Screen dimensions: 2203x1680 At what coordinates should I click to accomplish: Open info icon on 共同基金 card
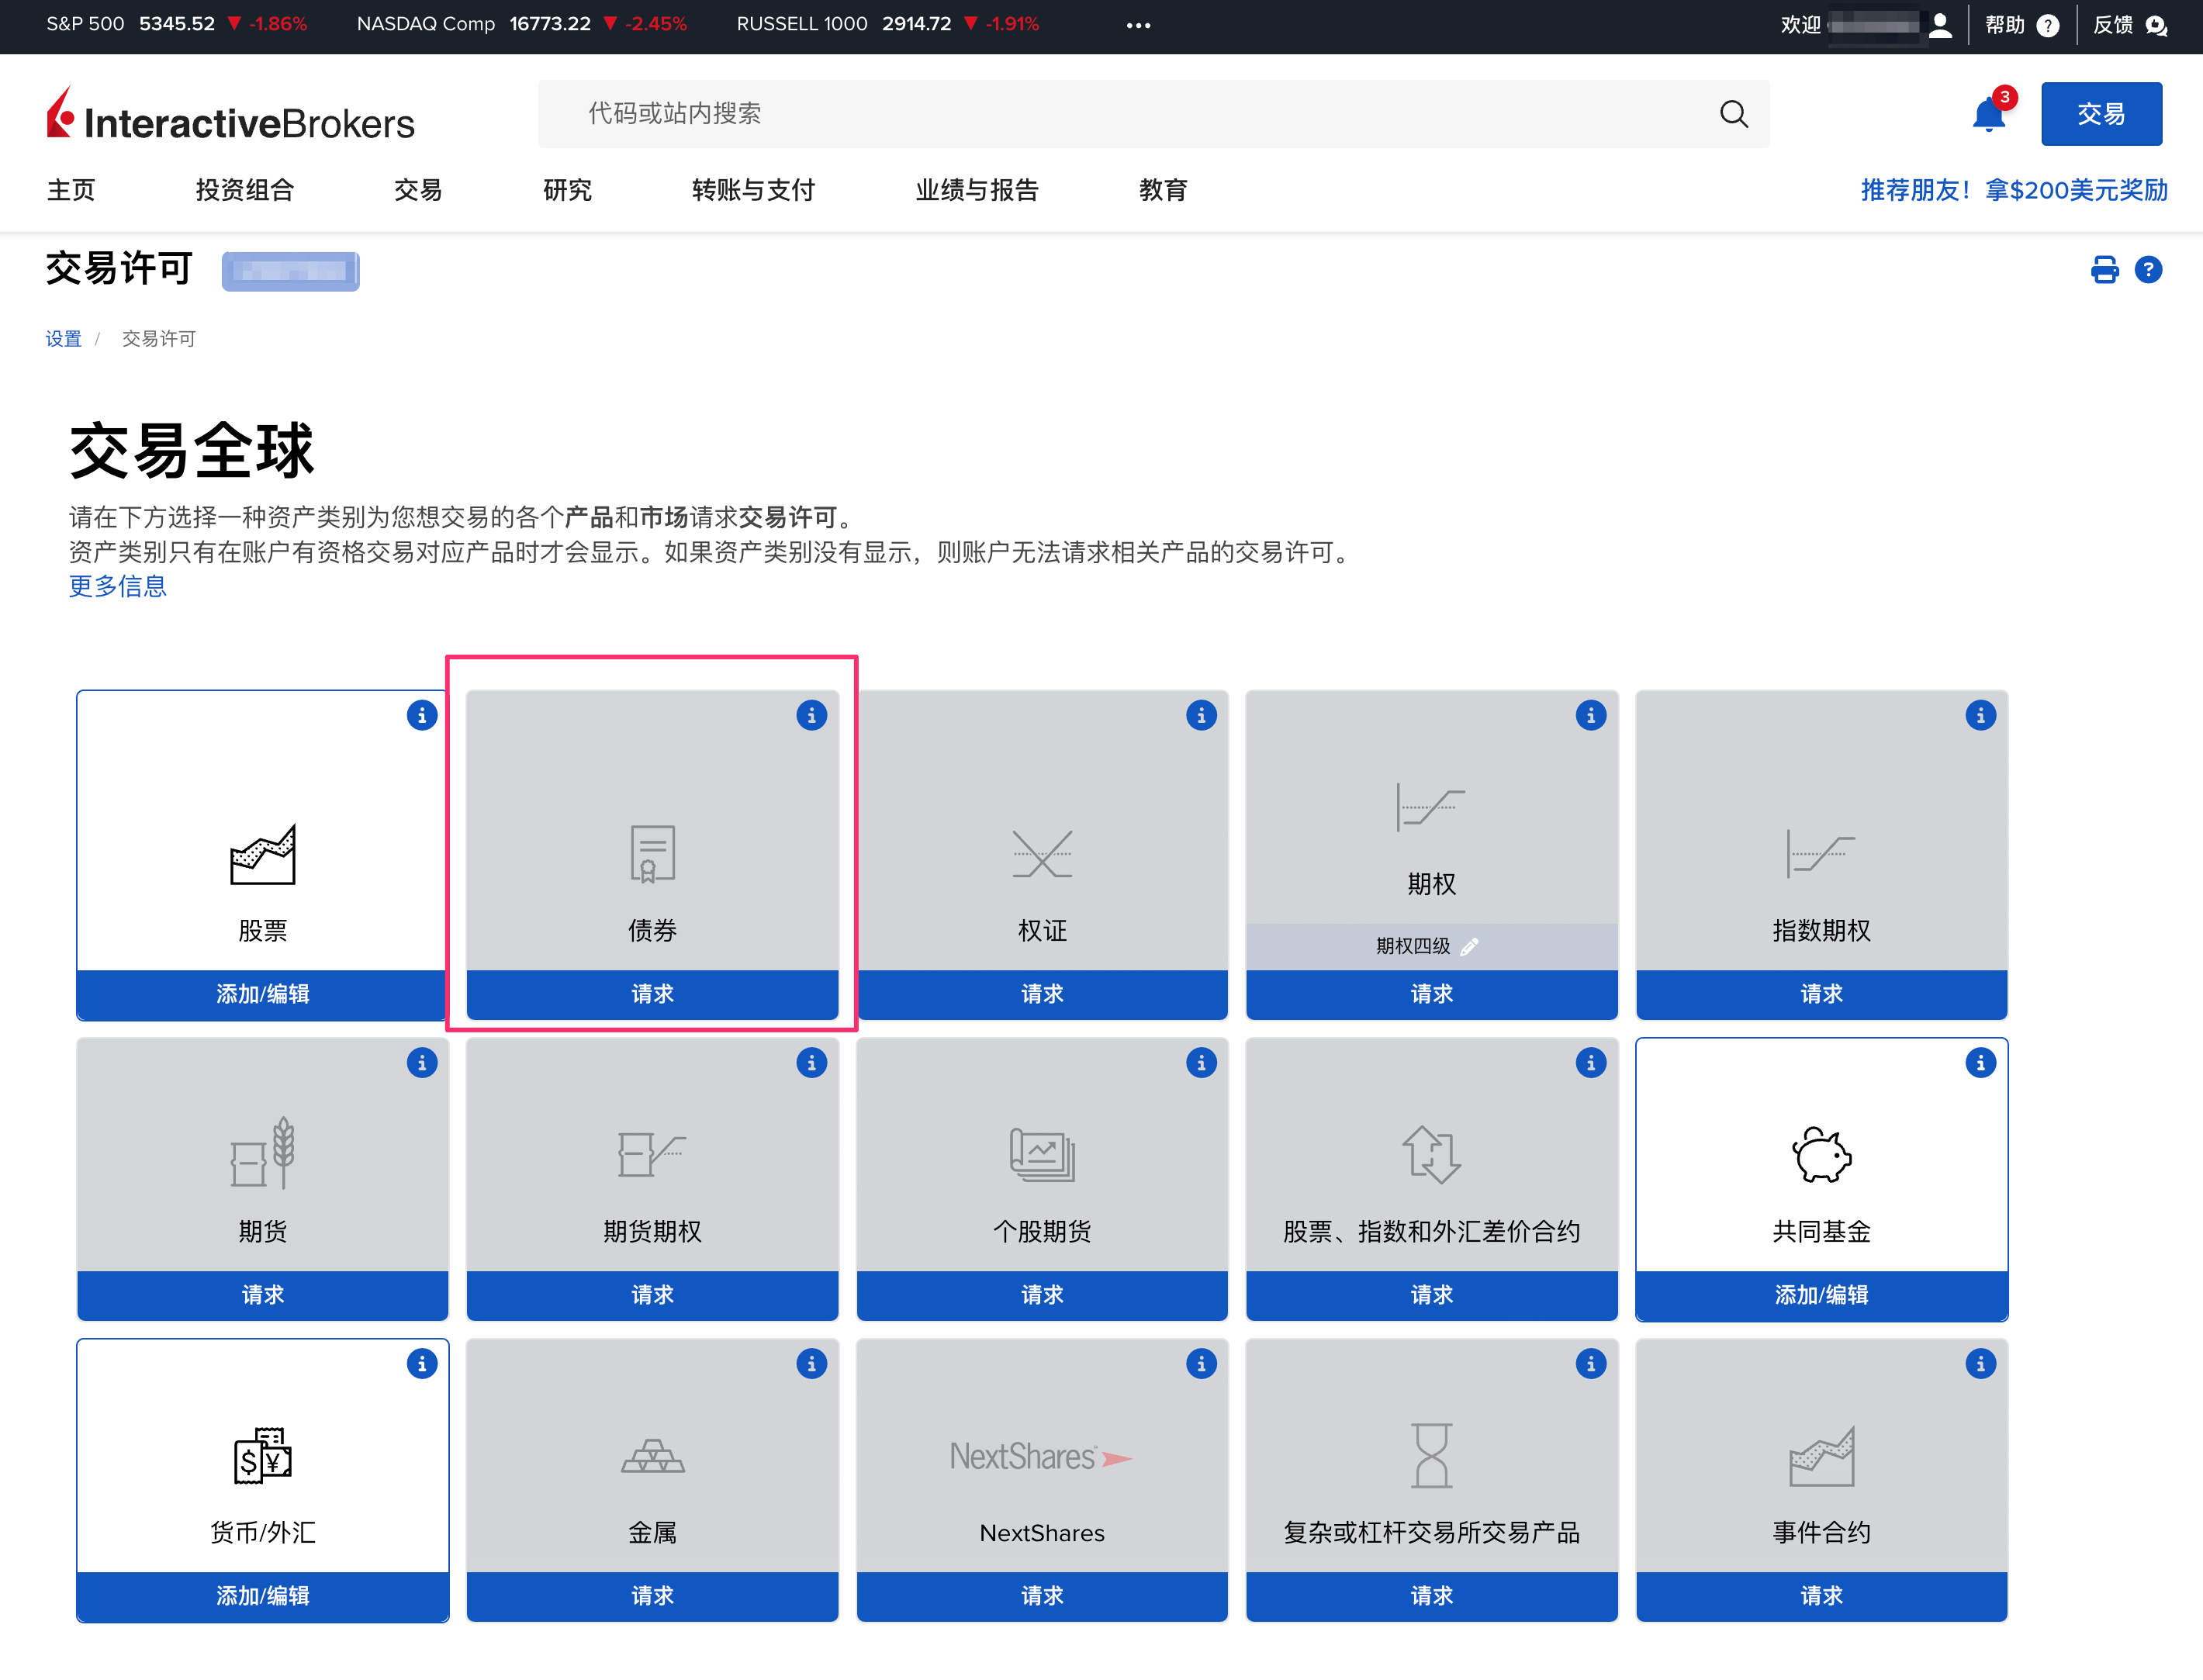pos(1980,1063)
